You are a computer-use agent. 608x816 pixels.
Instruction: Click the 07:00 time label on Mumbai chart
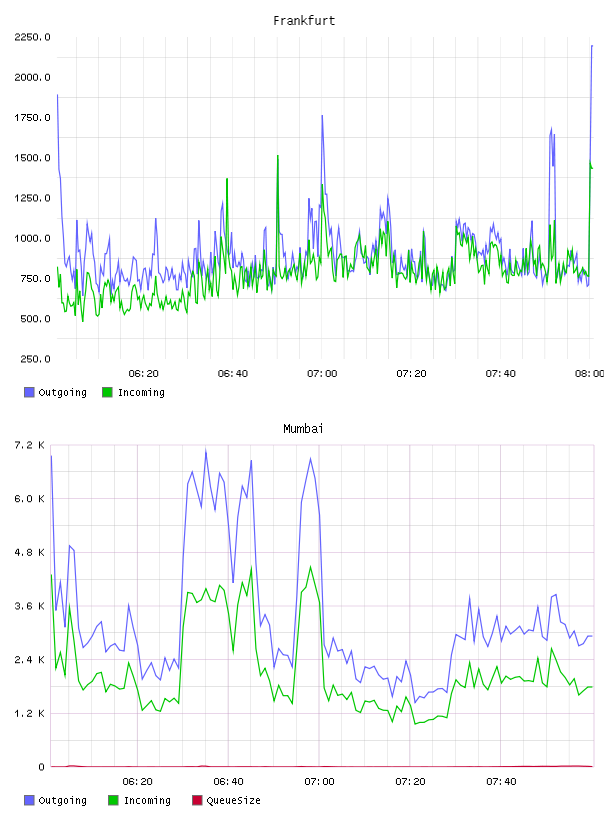pyautogui.click(x=320, y=782)
